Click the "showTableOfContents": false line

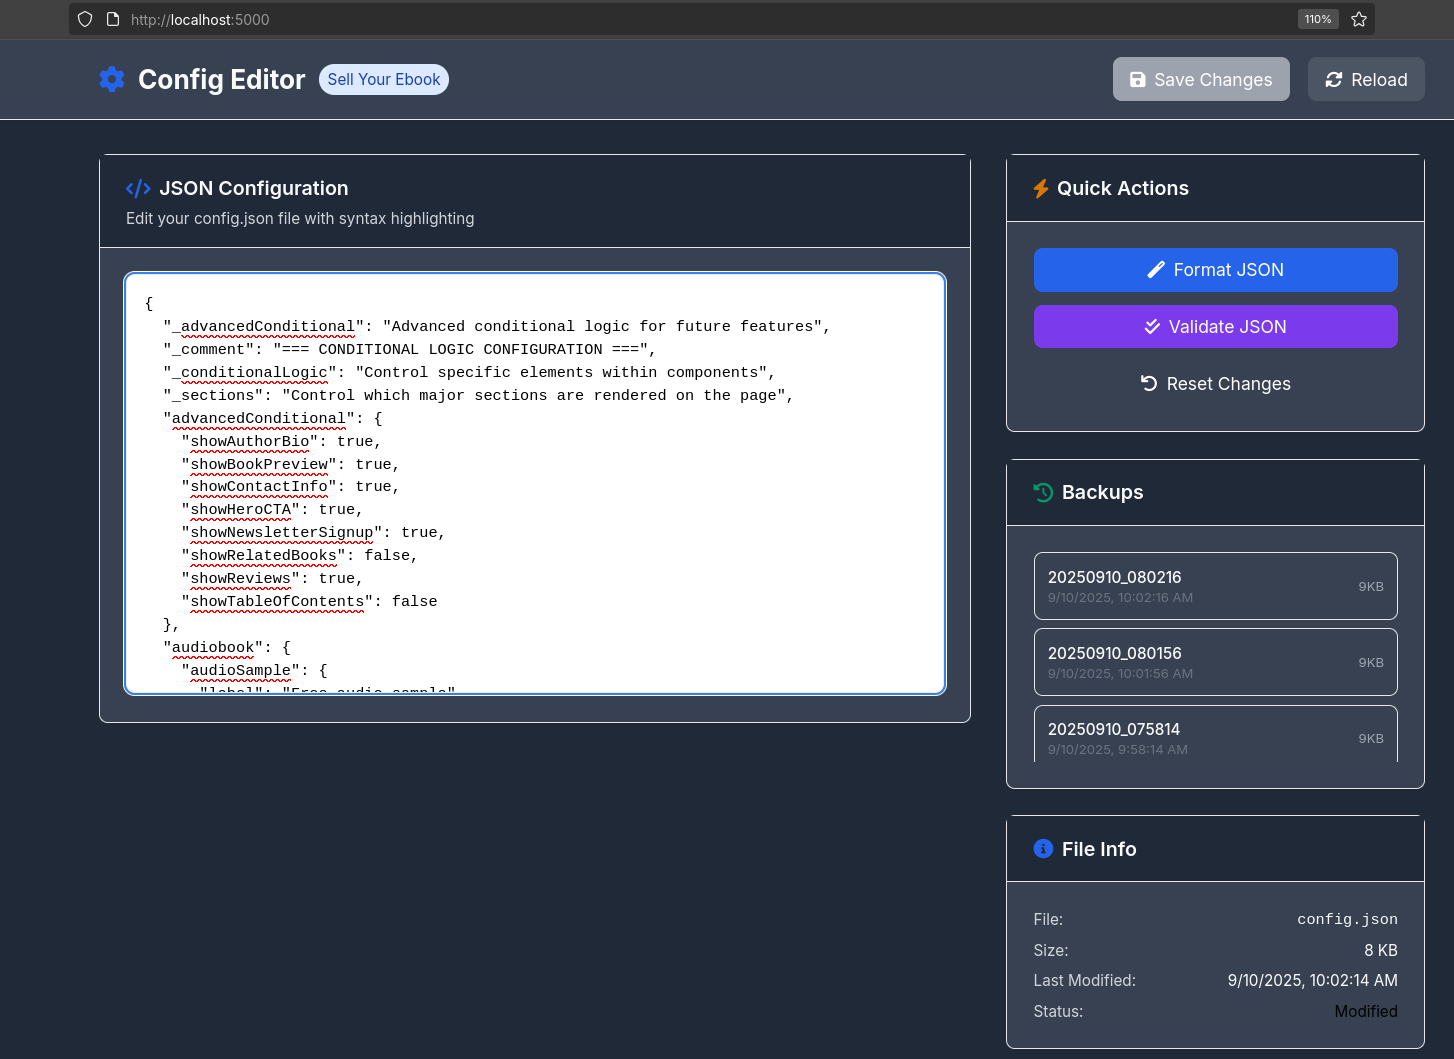click(x=309, y=601)
